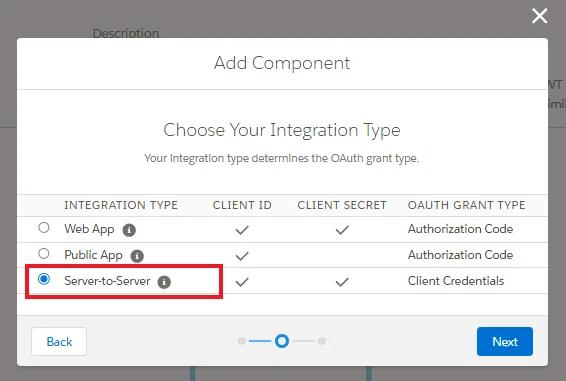566x381 pixels.
Task: Click the Client Credentials grant type
Action: coord(456,281)
